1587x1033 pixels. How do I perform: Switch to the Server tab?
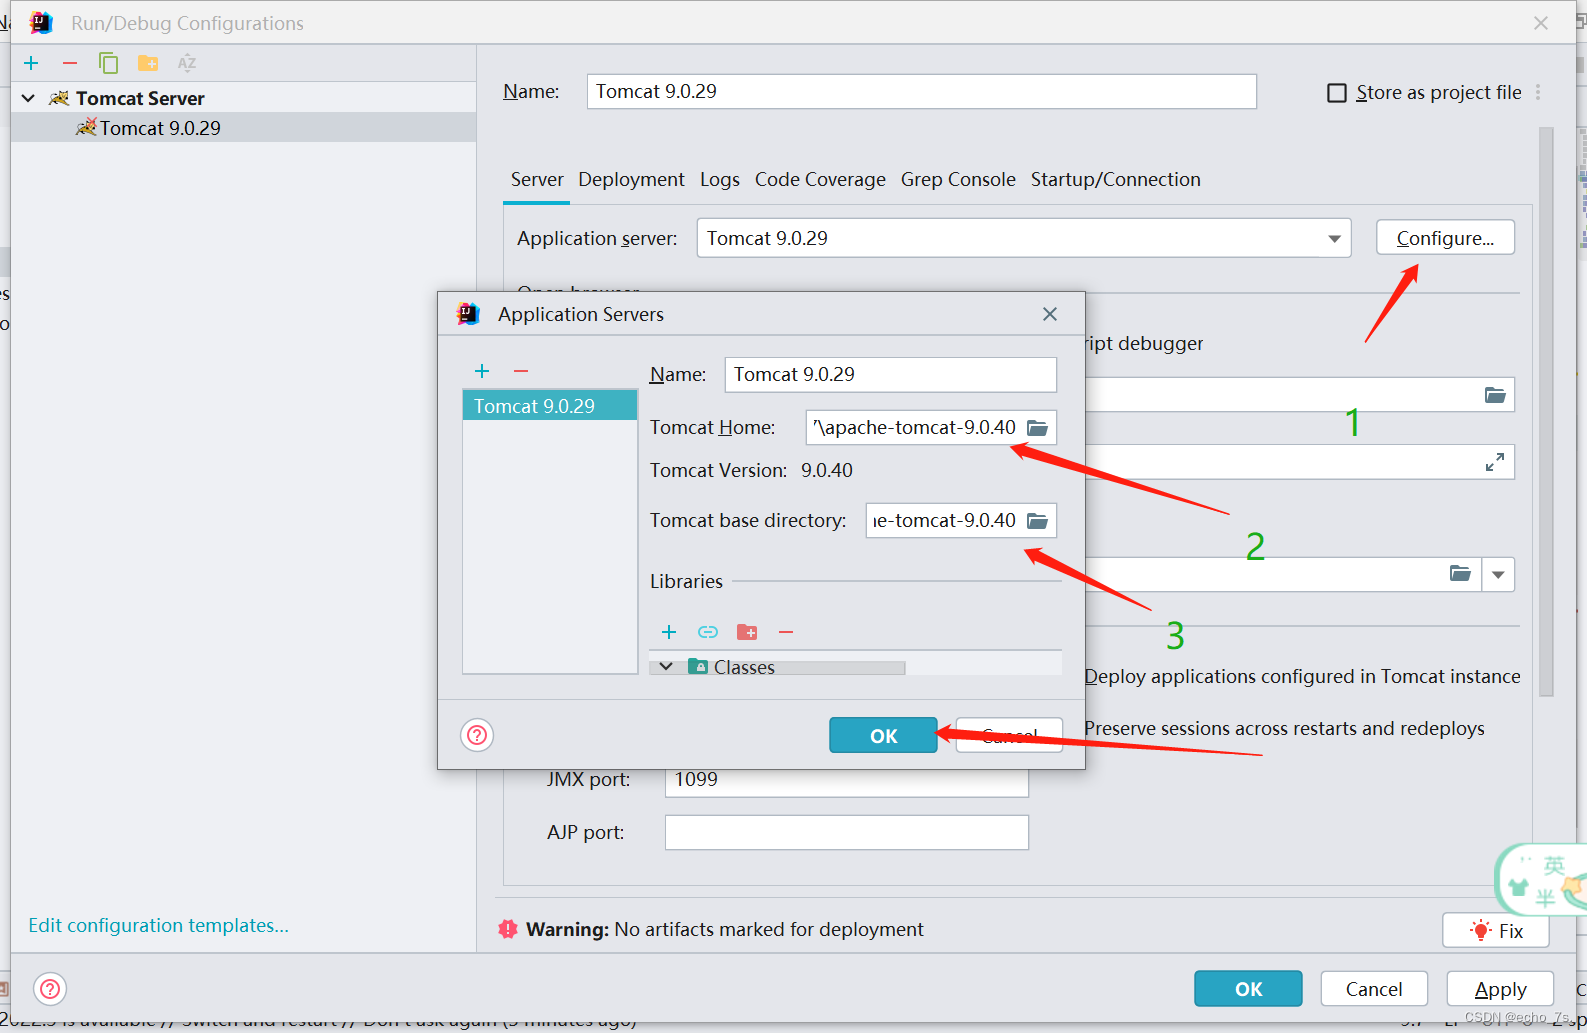[x=537, y=180]
